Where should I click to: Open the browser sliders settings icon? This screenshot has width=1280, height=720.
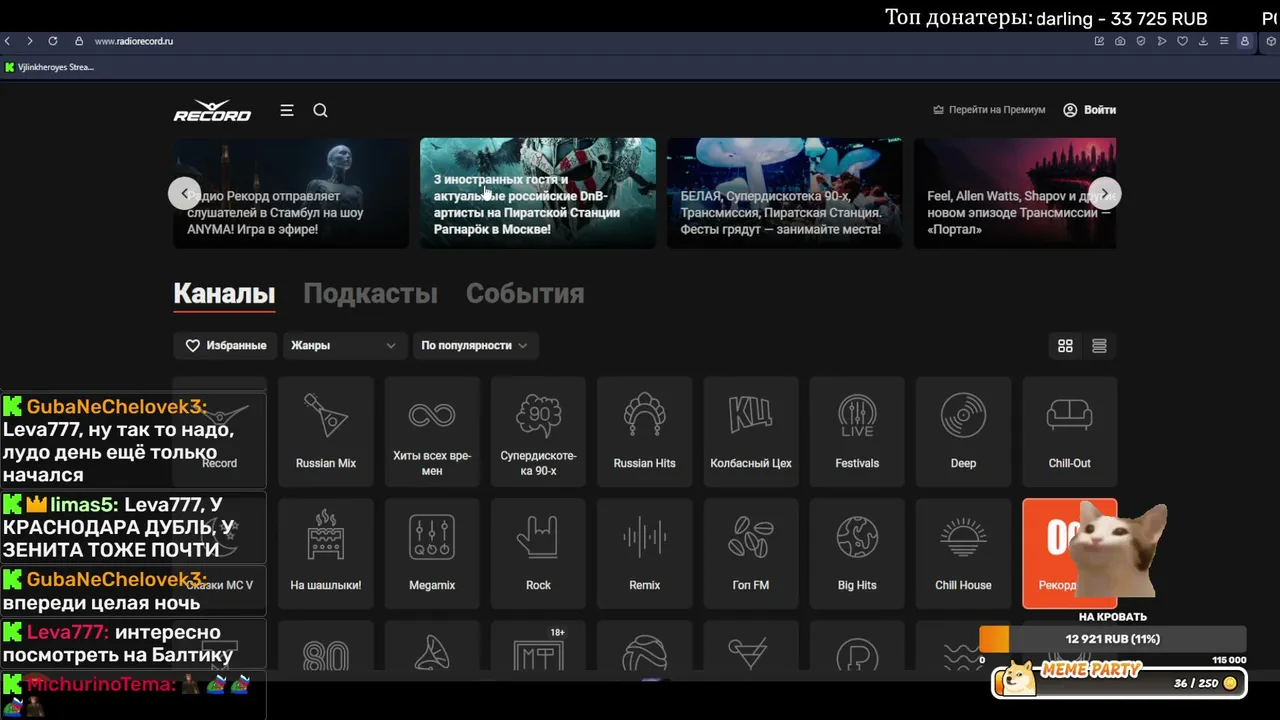pos(1223,41)
